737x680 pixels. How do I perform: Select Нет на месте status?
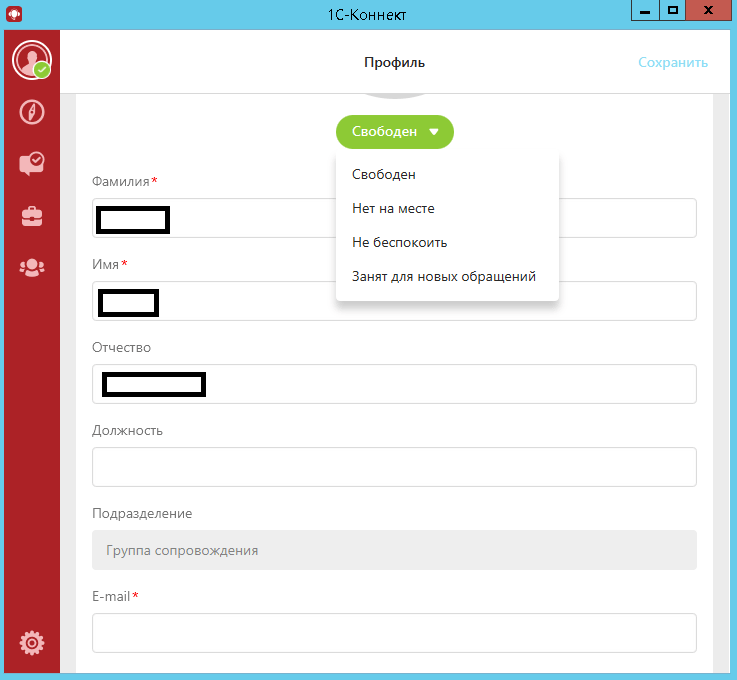(393, 209)
